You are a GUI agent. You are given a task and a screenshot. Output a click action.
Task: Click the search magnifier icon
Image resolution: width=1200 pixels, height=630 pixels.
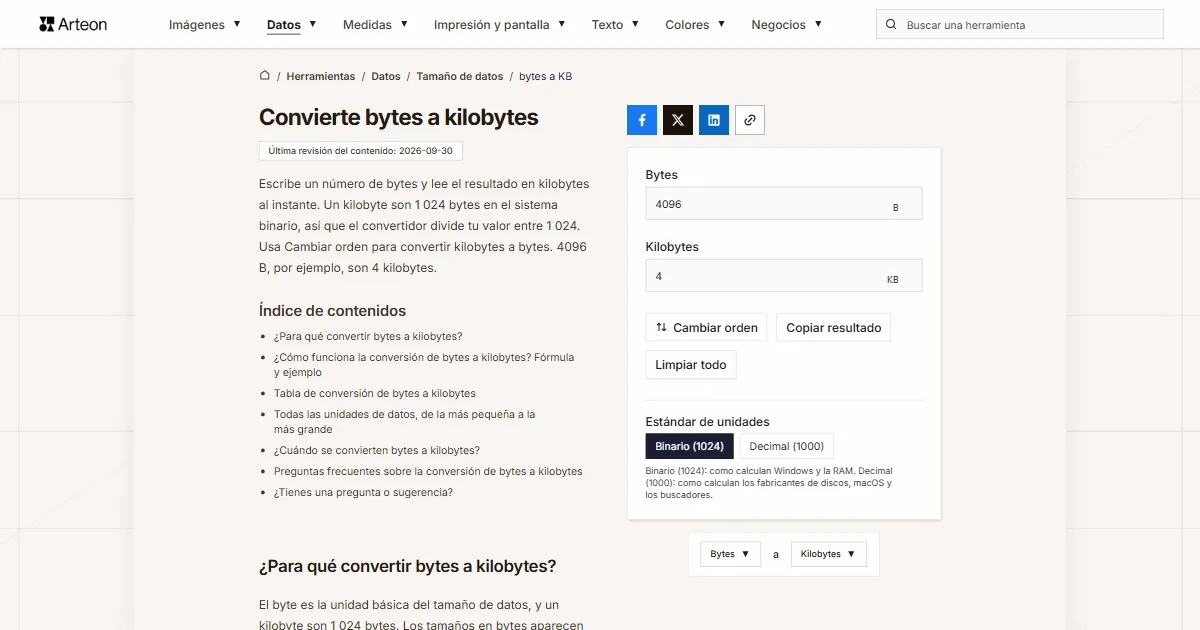pyautogui.click(x=891, y=25)
